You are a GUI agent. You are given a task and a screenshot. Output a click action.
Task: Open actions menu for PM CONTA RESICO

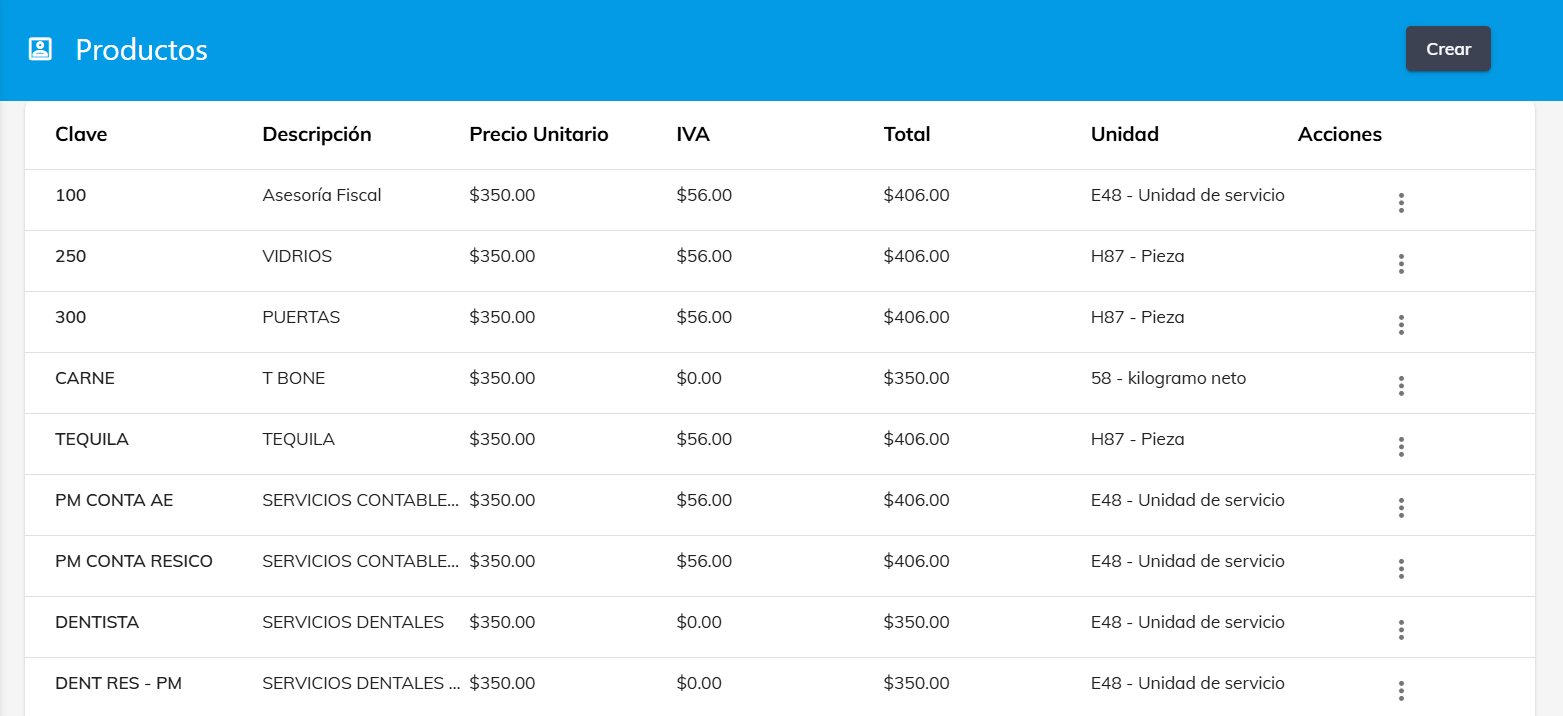pyautogui.click(x=1401, y=569)
